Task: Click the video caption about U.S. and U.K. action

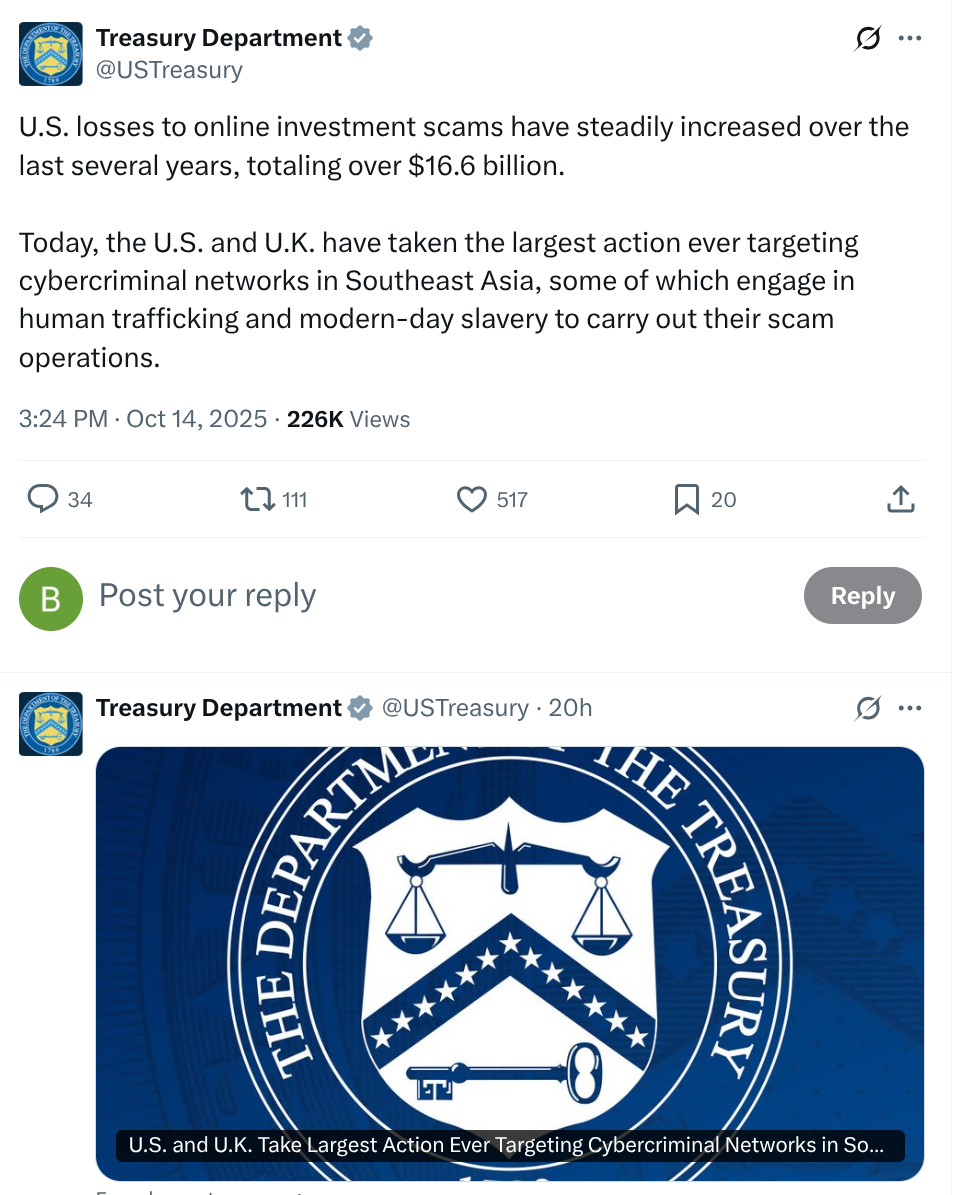Action: pos(509,1146)
